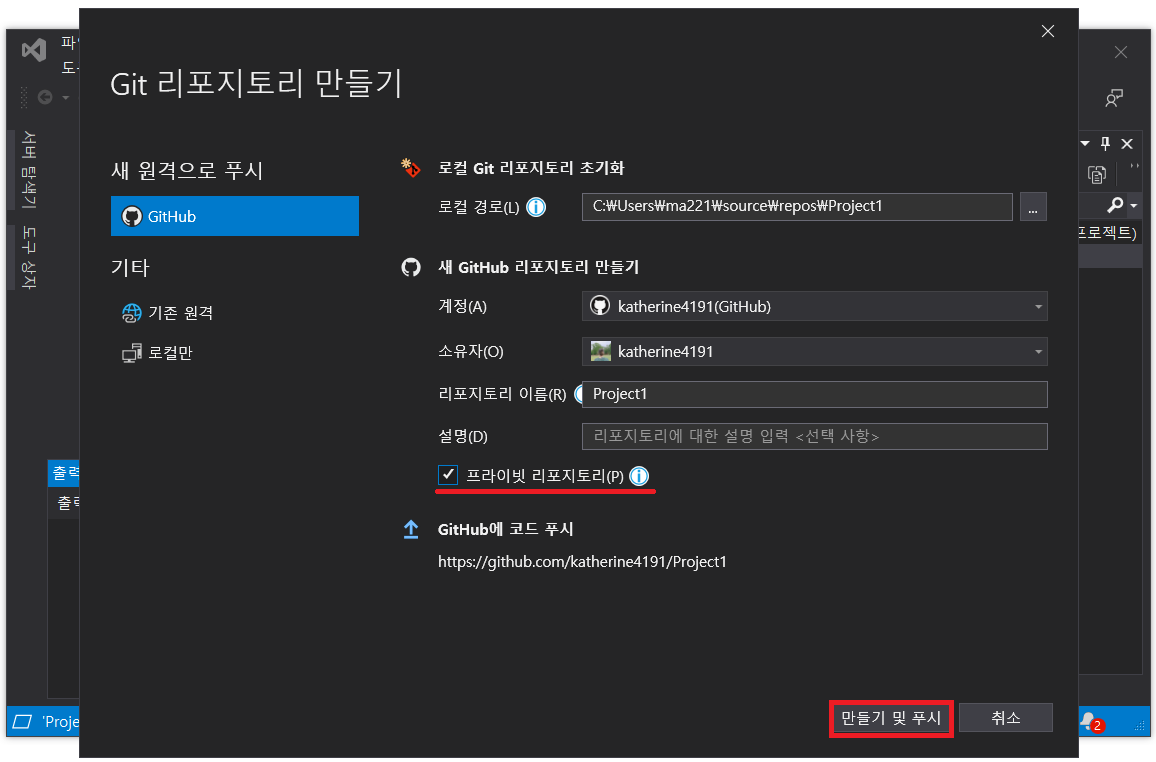Click the owner avatar thumbnail
The height and width of the screenshot is (762, 1156).
tap(601, 352)
